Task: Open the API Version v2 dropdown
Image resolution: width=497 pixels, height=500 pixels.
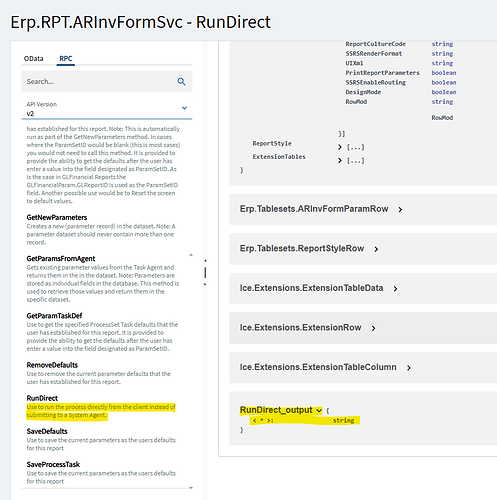Action: (107, 109)
